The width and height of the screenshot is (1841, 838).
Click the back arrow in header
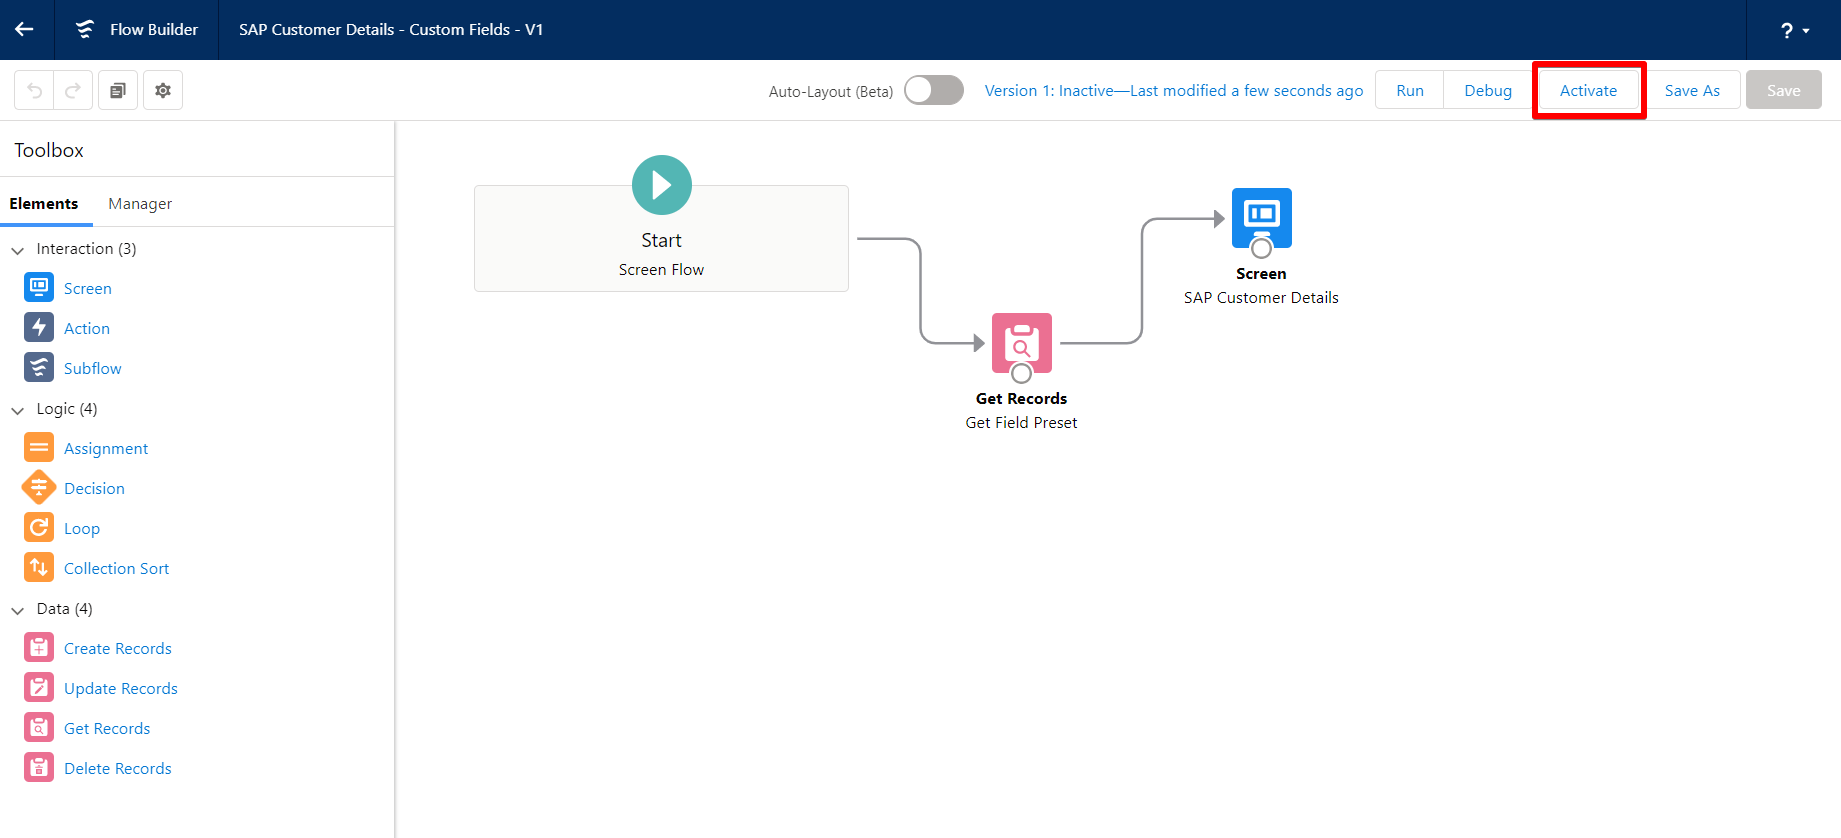tap(24, 29)
